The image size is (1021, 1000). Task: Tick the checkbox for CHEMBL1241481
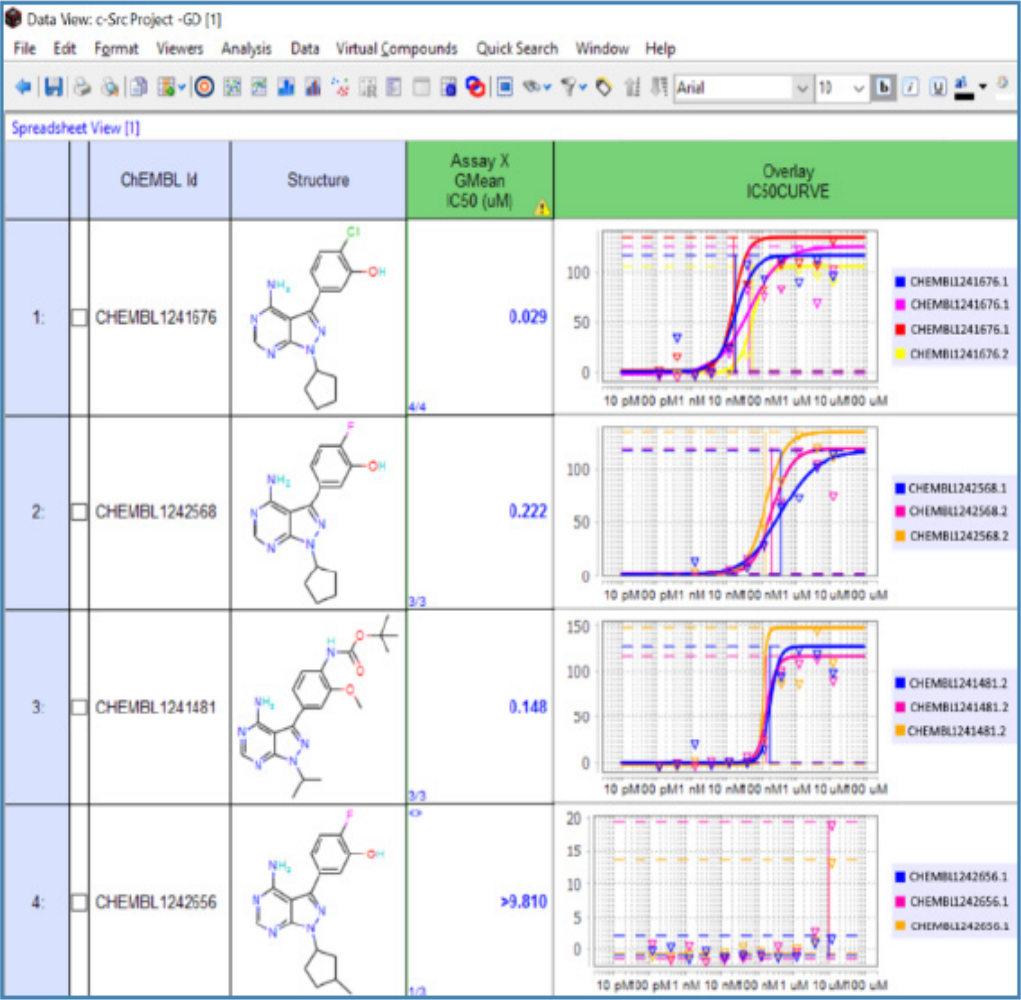[79, 707]
